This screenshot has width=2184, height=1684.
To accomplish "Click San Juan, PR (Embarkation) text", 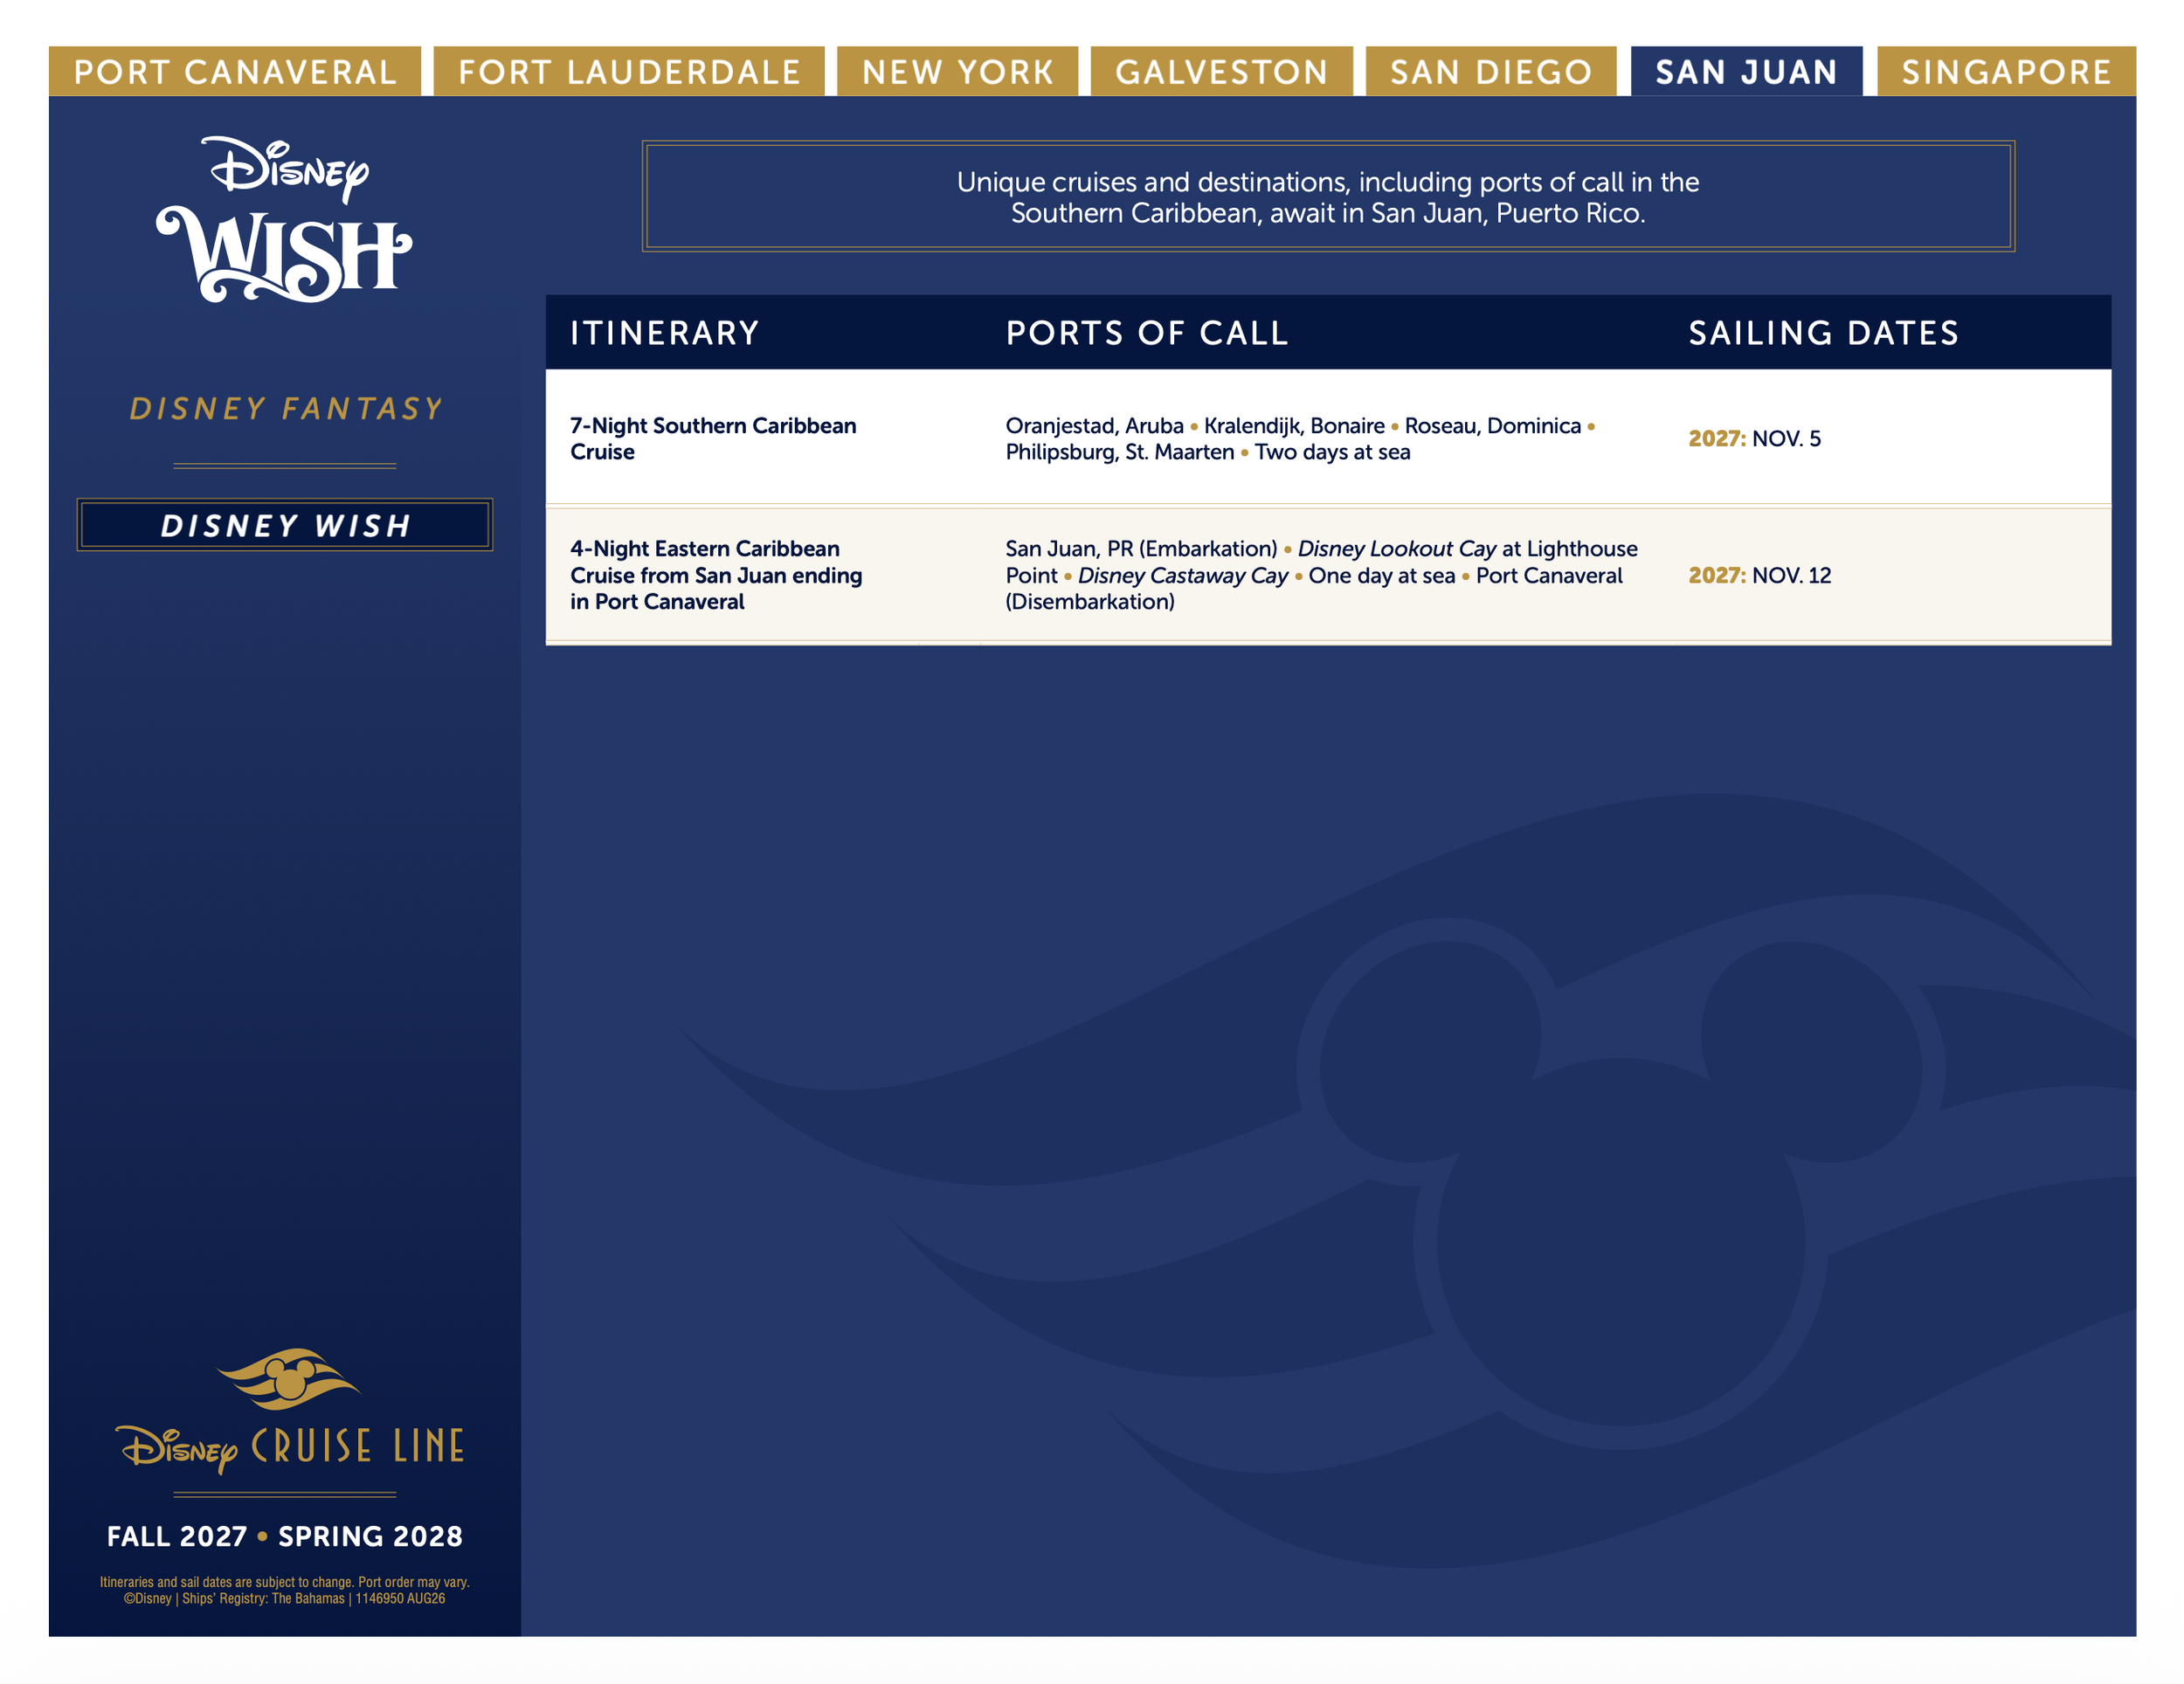I will click(1141, 548).
